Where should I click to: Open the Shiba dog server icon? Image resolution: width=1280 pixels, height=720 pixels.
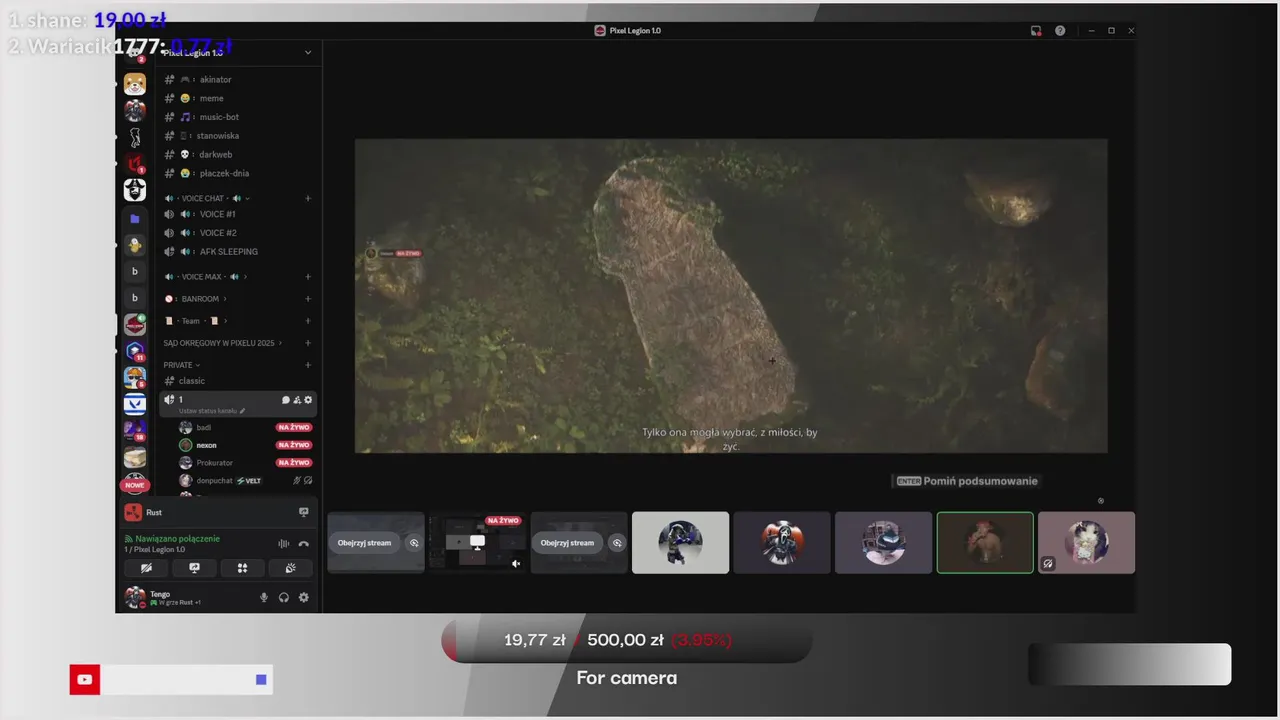tap(135, 84)
